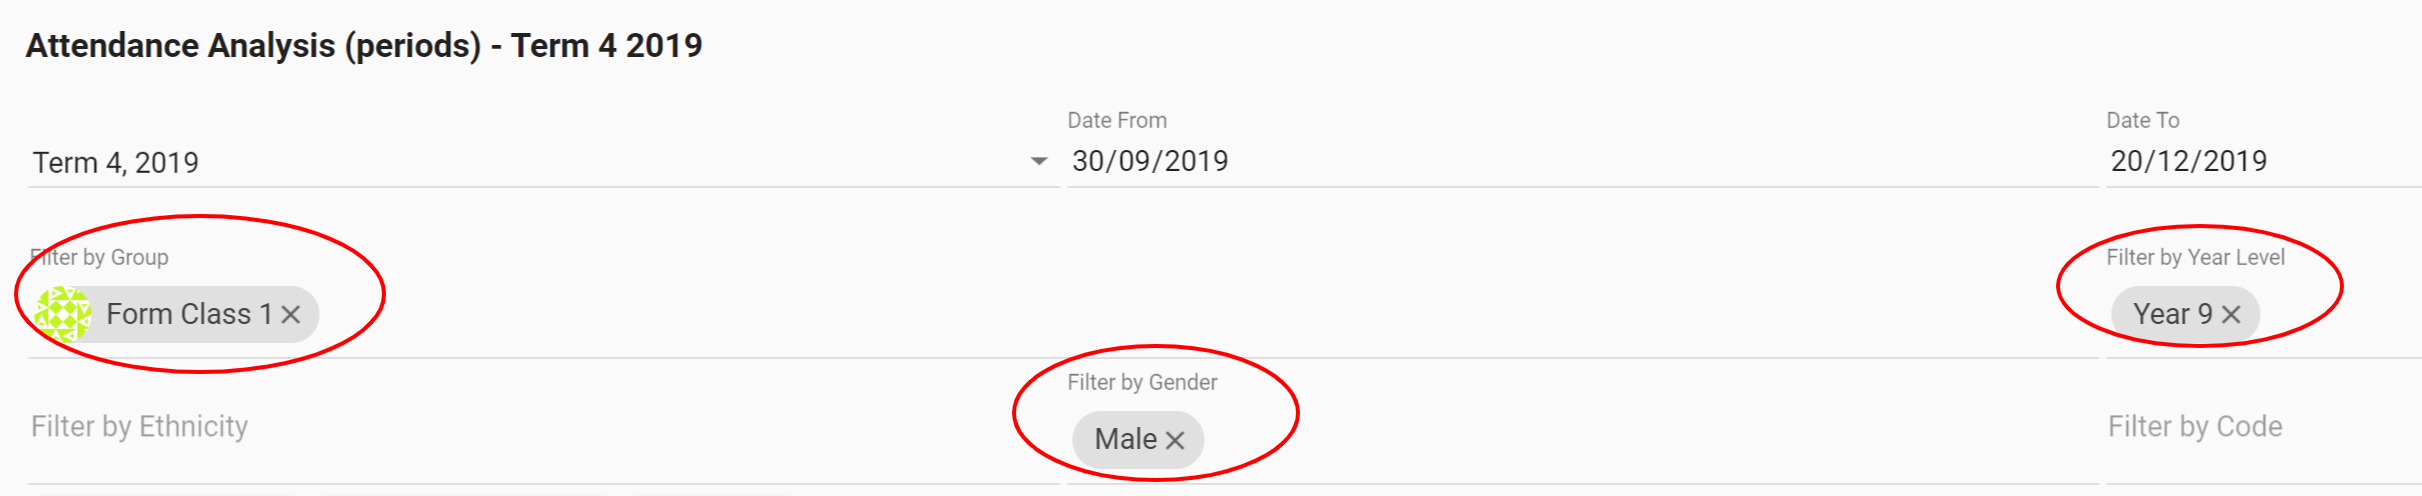Click the Filter by Year Level label
2422x496 pixels.
coord(2195,257)
